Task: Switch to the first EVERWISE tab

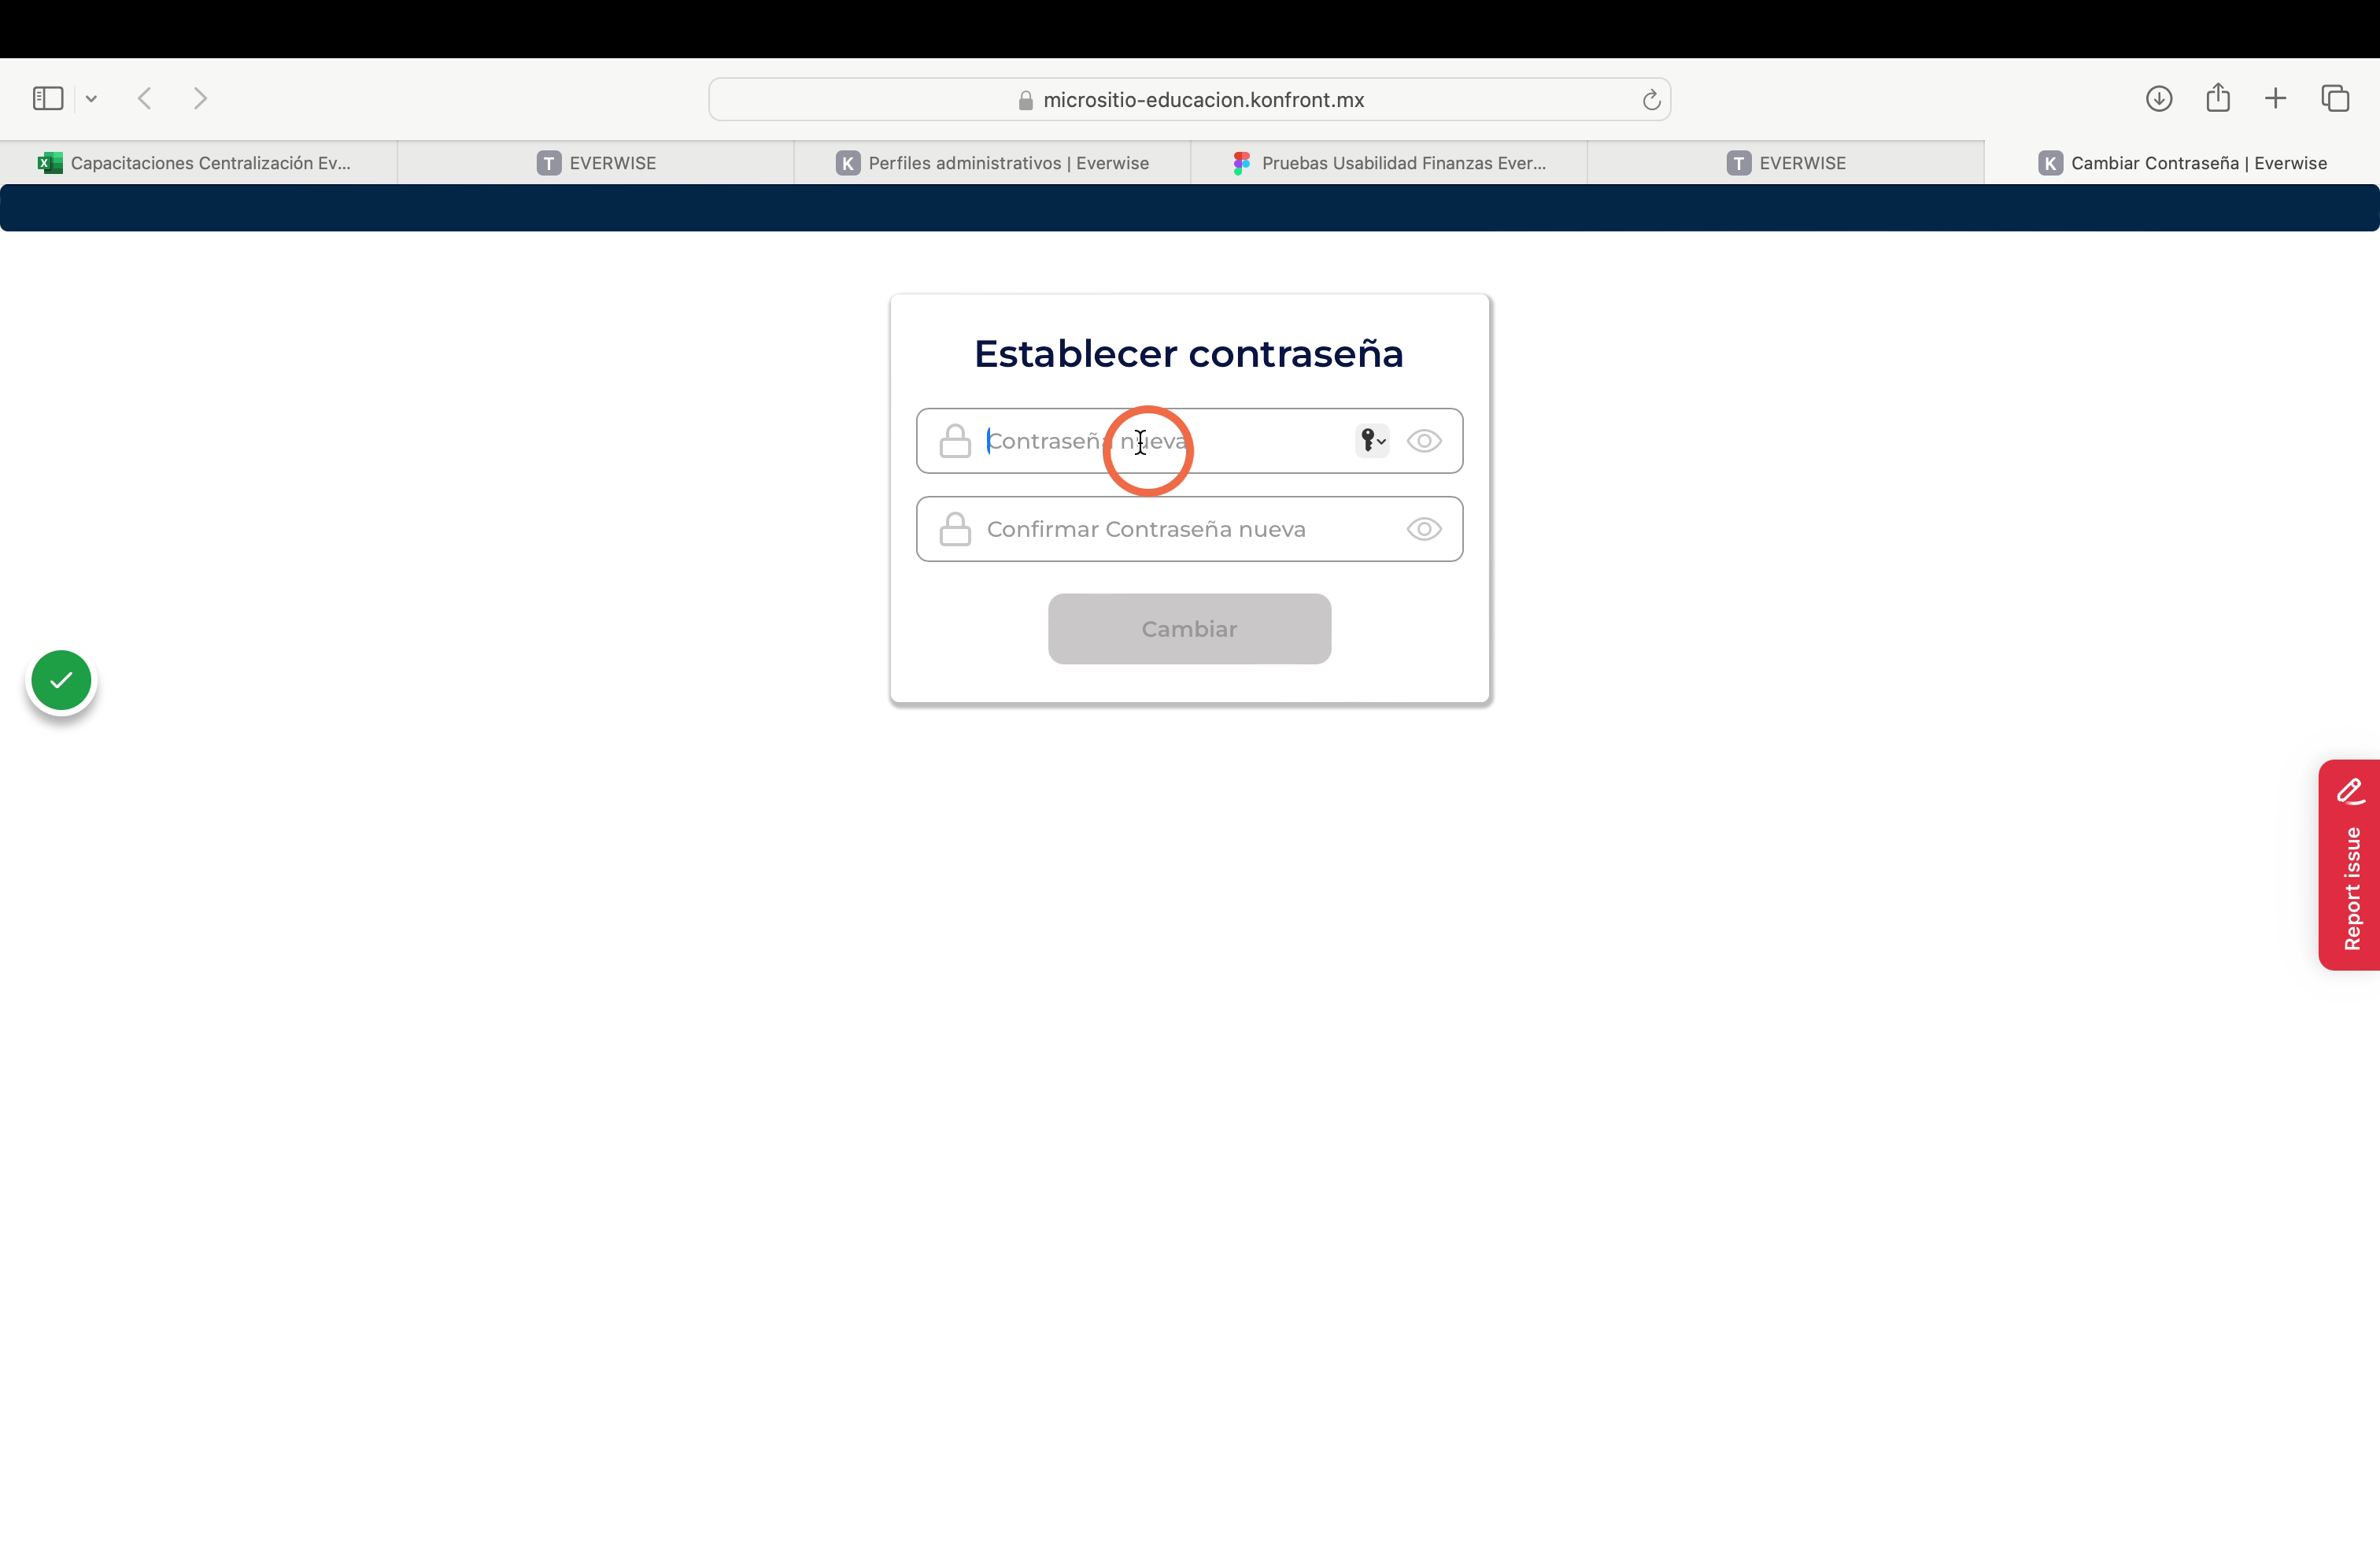Action: pyautogui.click(x=595, y=163)
